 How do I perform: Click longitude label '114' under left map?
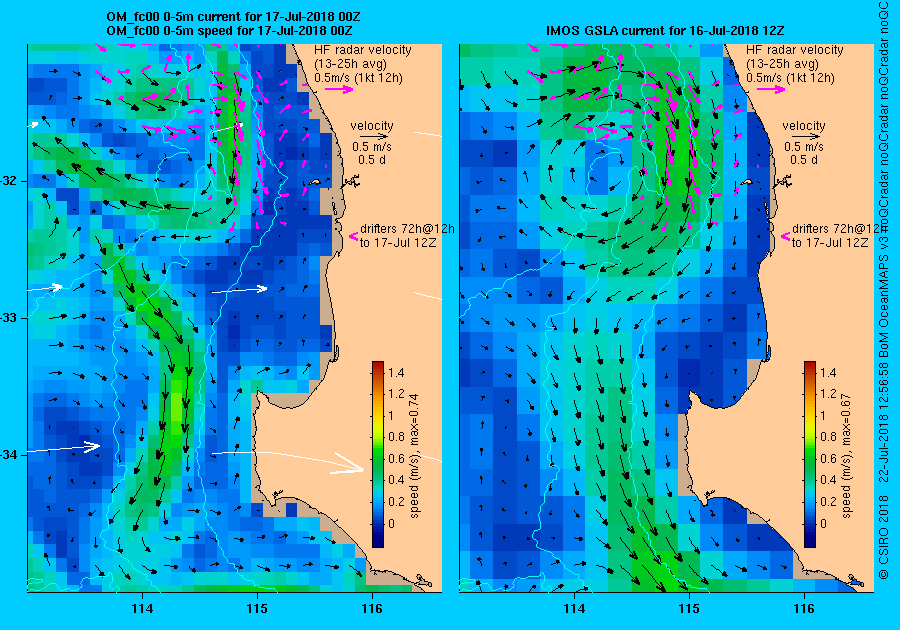[x=142, y=609]
